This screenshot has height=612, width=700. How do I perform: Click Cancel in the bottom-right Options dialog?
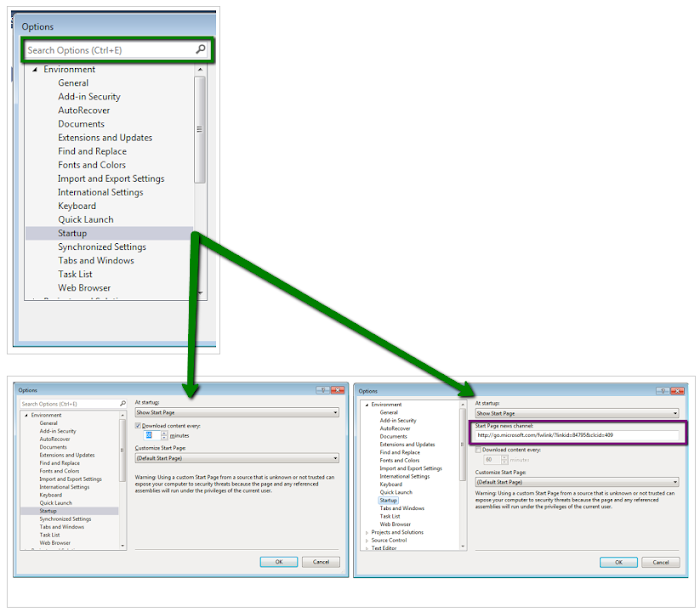click(x=661, y=562)
